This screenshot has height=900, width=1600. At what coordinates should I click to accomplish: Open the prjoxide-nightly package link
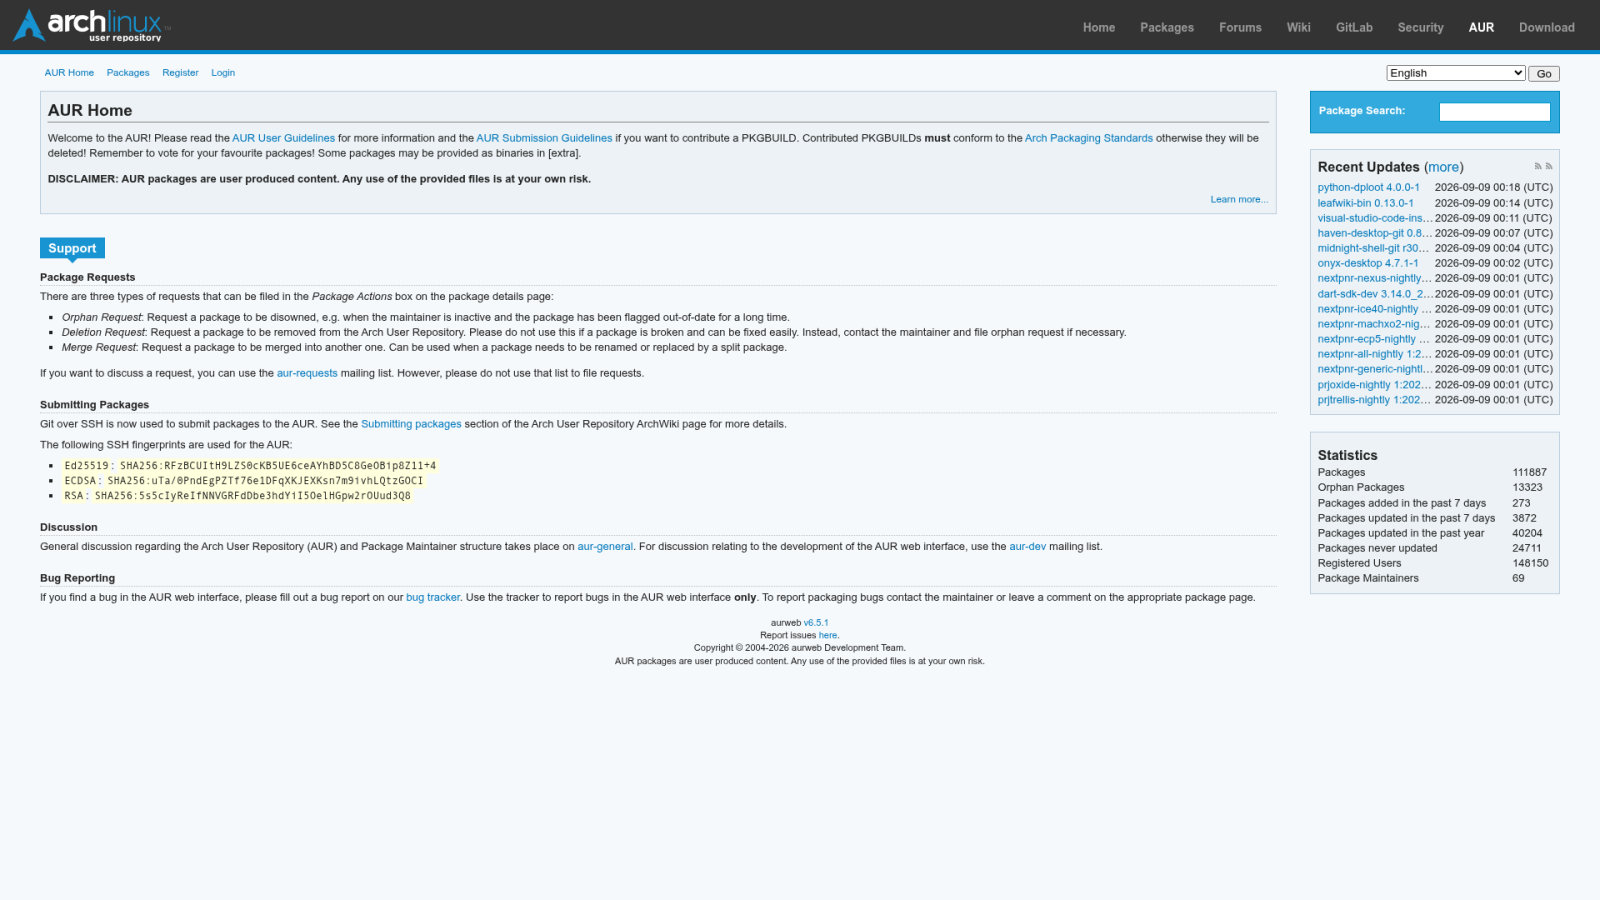click(x=1374, y=385)
